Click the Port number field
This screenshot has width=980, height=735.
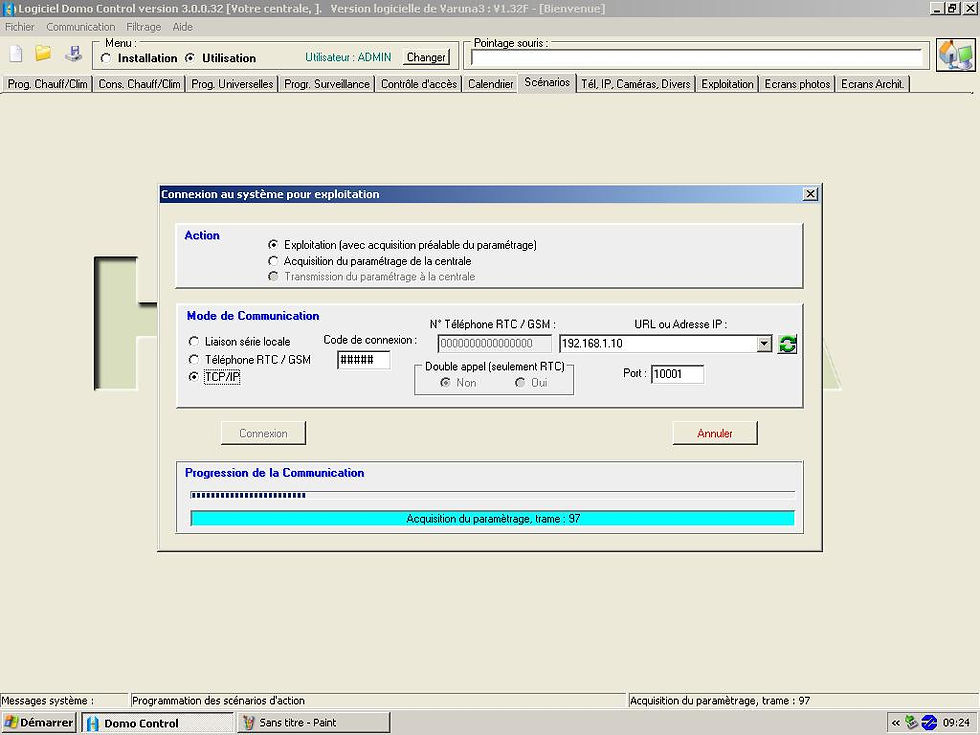pyautogui.click(x=678, y=374)
